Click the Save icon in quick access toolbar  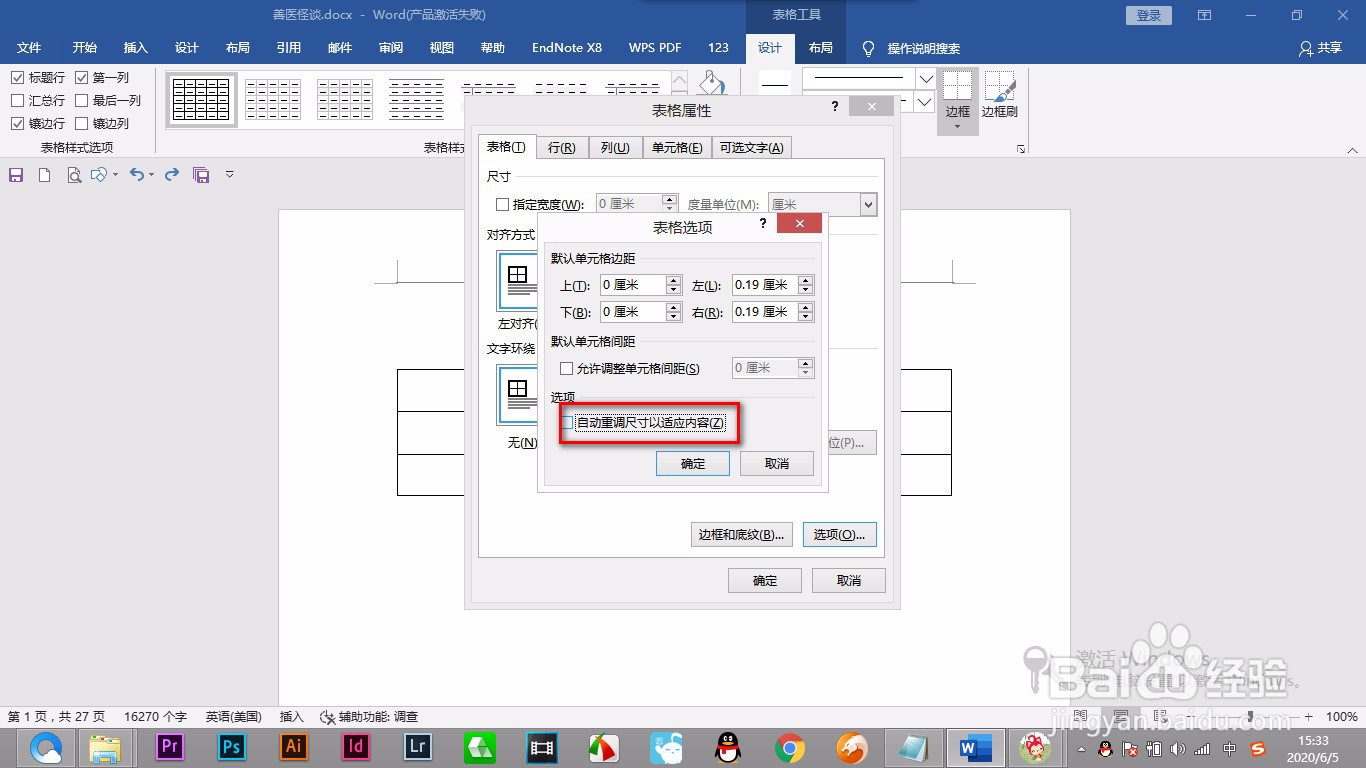16,175
